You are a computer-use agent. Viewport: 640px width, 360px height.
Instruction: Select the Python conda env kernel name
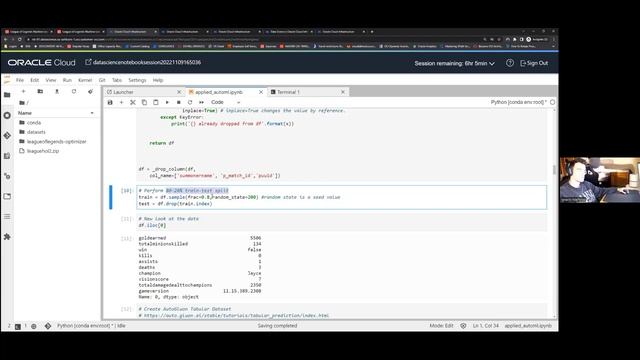[518, 102]
